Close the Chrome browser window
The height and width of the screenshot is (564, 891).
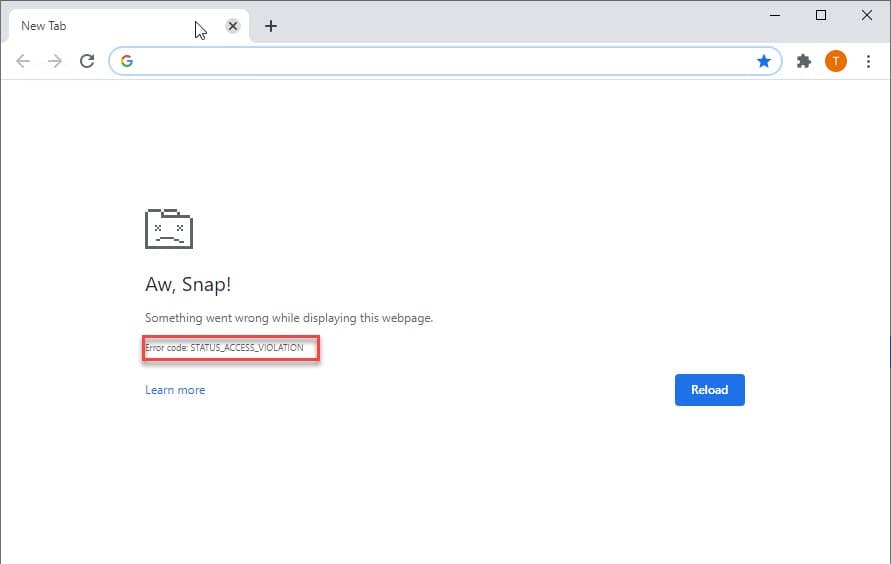pos(866,15)
